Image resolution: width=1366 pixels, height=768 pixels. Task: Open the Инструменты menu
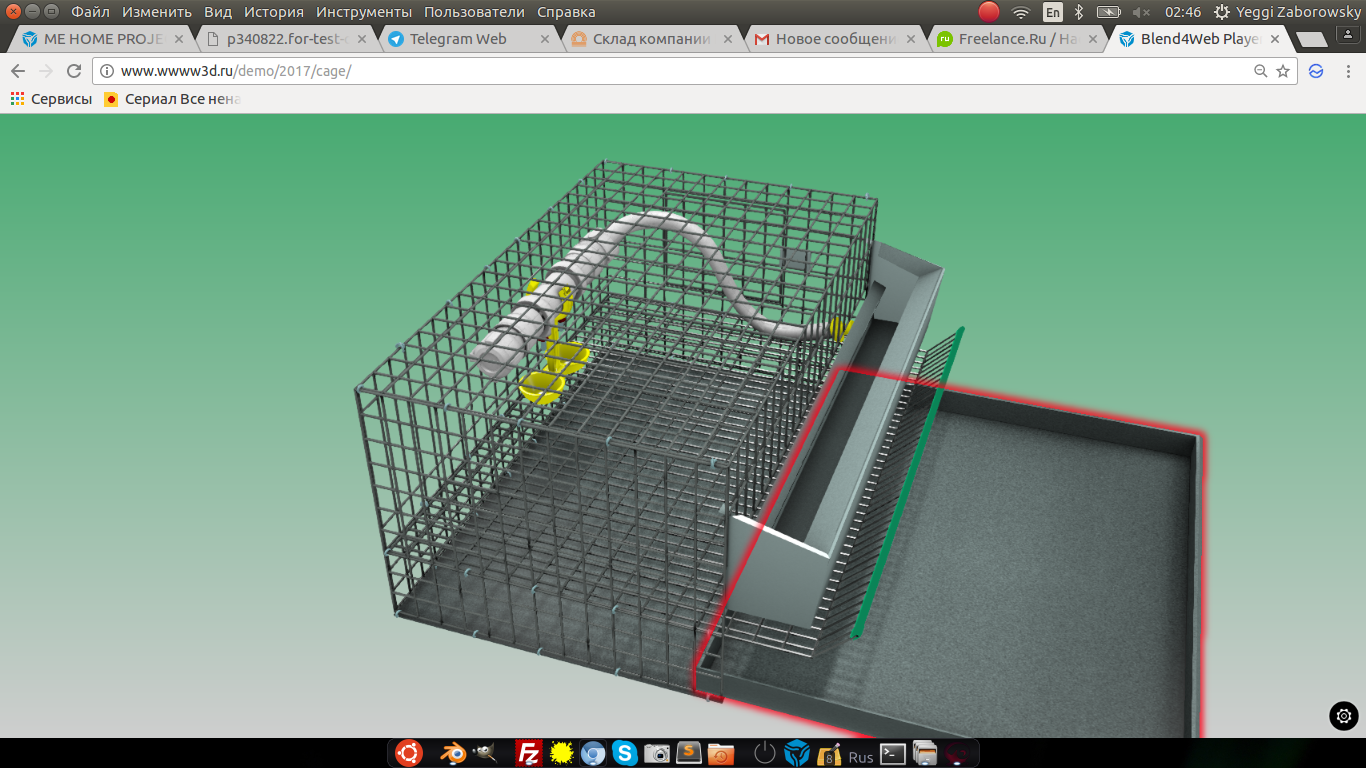pyautogui.click(x=364, y=12)
